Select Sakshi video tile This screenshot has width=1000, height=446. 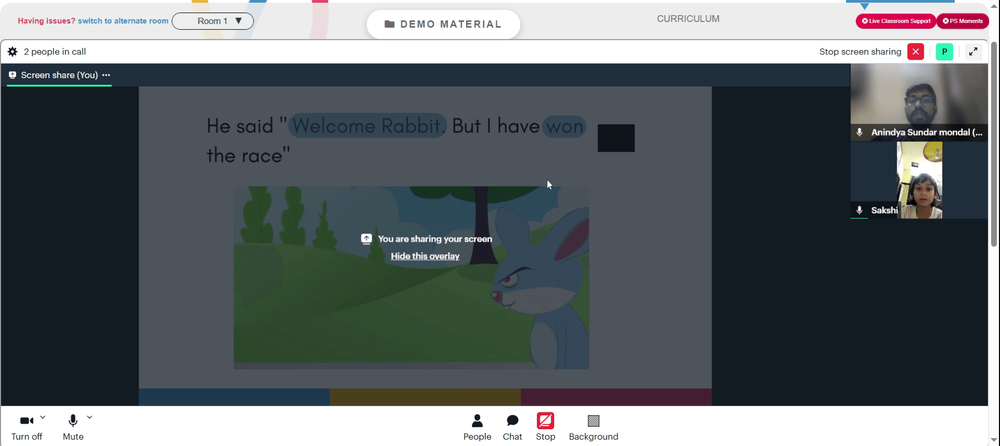tap(918, 180)
